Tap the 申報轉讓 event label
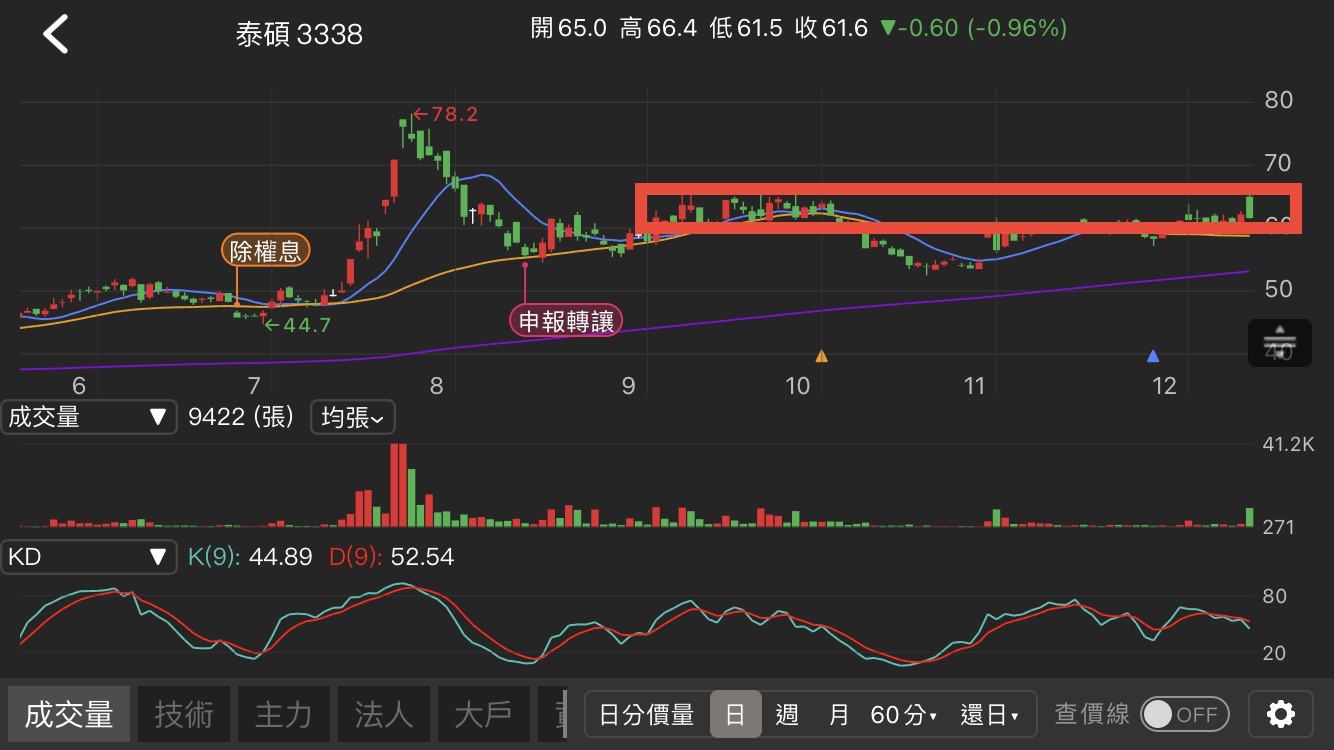This screenshot has height=750, width=1334. pos(566,321)
